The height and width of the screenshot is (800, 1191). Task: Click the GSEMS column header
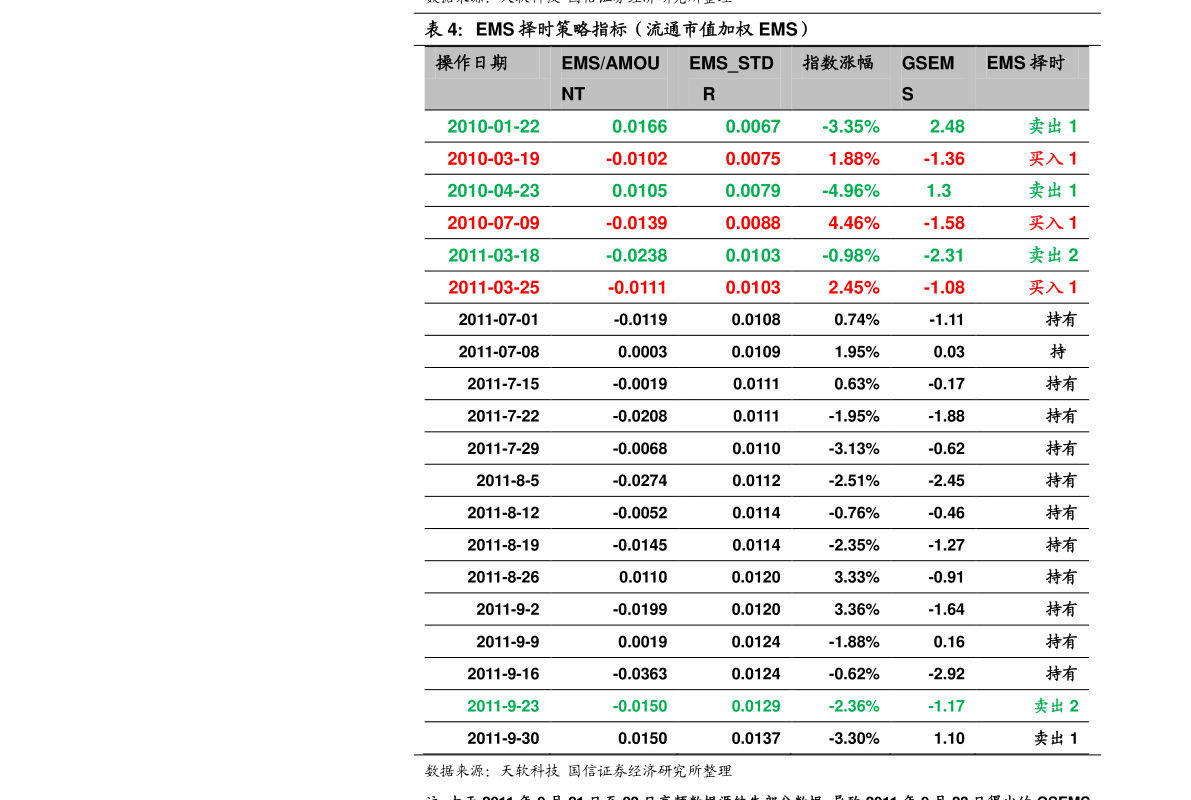tap(927, 78)
